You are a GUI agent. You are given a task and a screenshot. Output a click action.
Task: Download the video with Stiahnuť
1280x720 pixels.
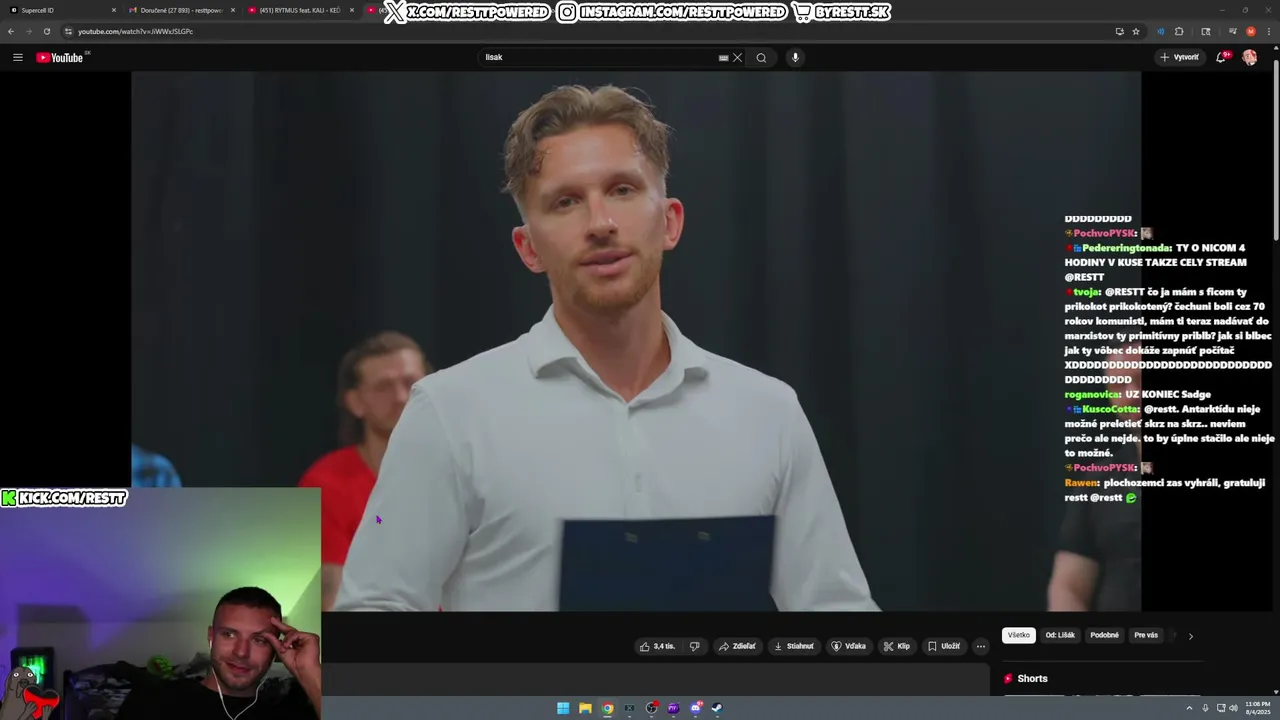coord(794,646)
